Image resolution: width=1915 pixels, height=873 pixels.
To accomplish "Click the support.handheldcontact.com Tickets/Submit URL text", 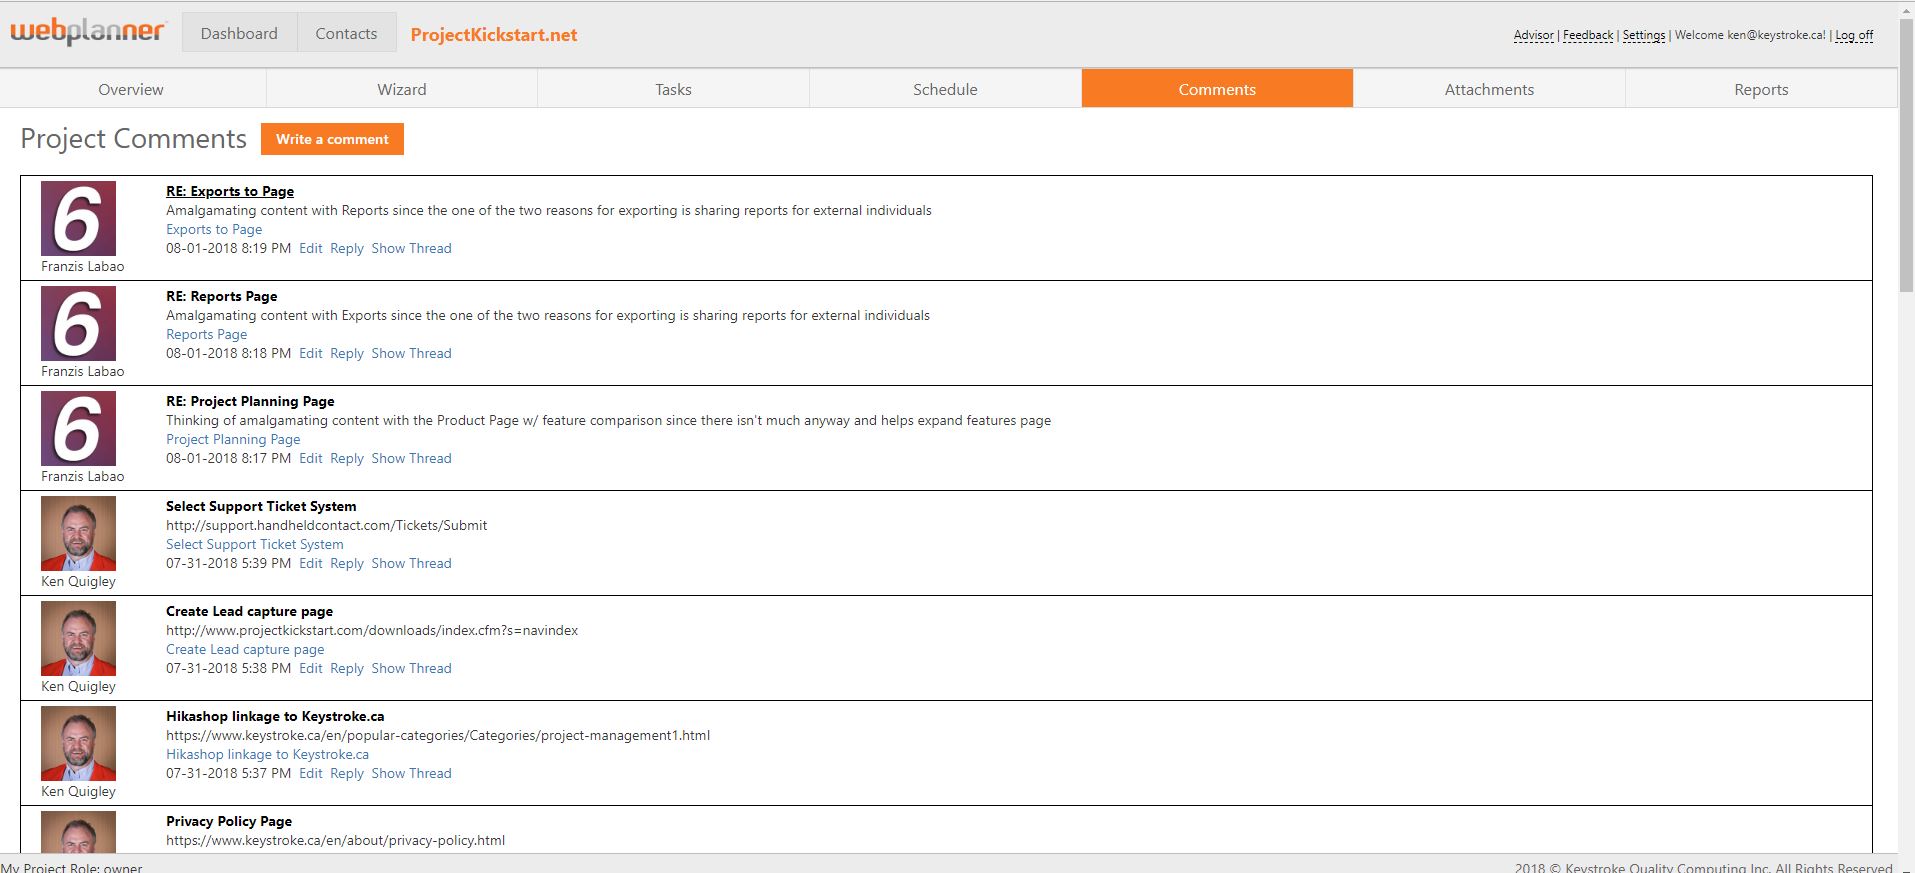I will click(x=326, y=525).
